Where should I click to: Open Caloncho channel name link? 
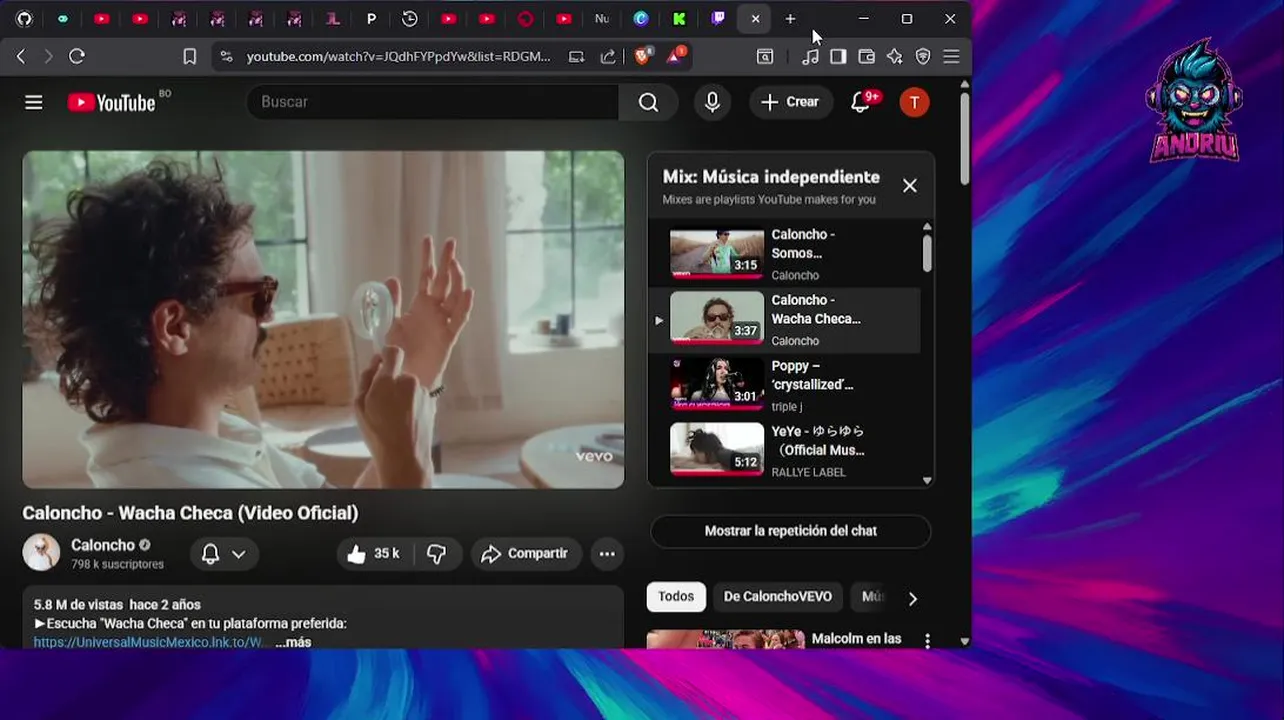(x=103, y=545)
